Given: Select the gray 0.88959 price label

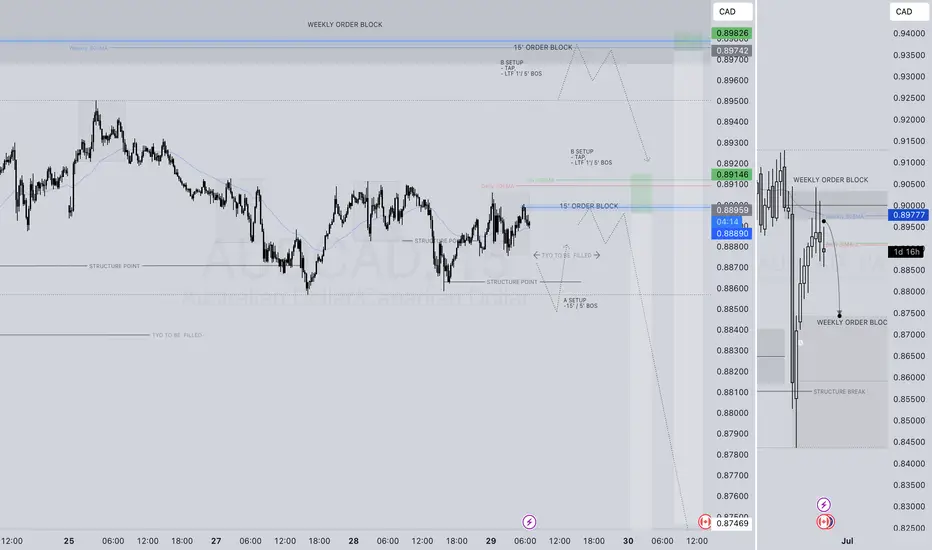Looking at the screenshot, I should (x=732, y=210).
